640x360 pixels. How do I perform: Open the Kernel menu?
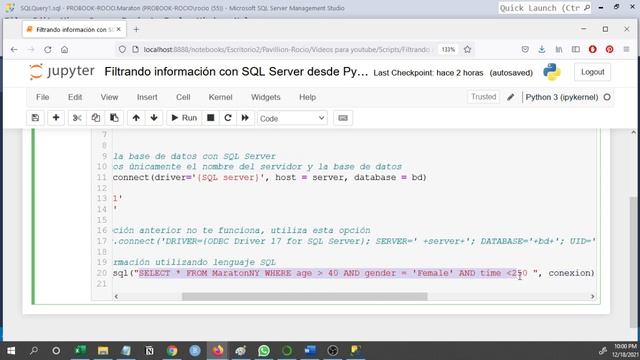pos(220,97)
